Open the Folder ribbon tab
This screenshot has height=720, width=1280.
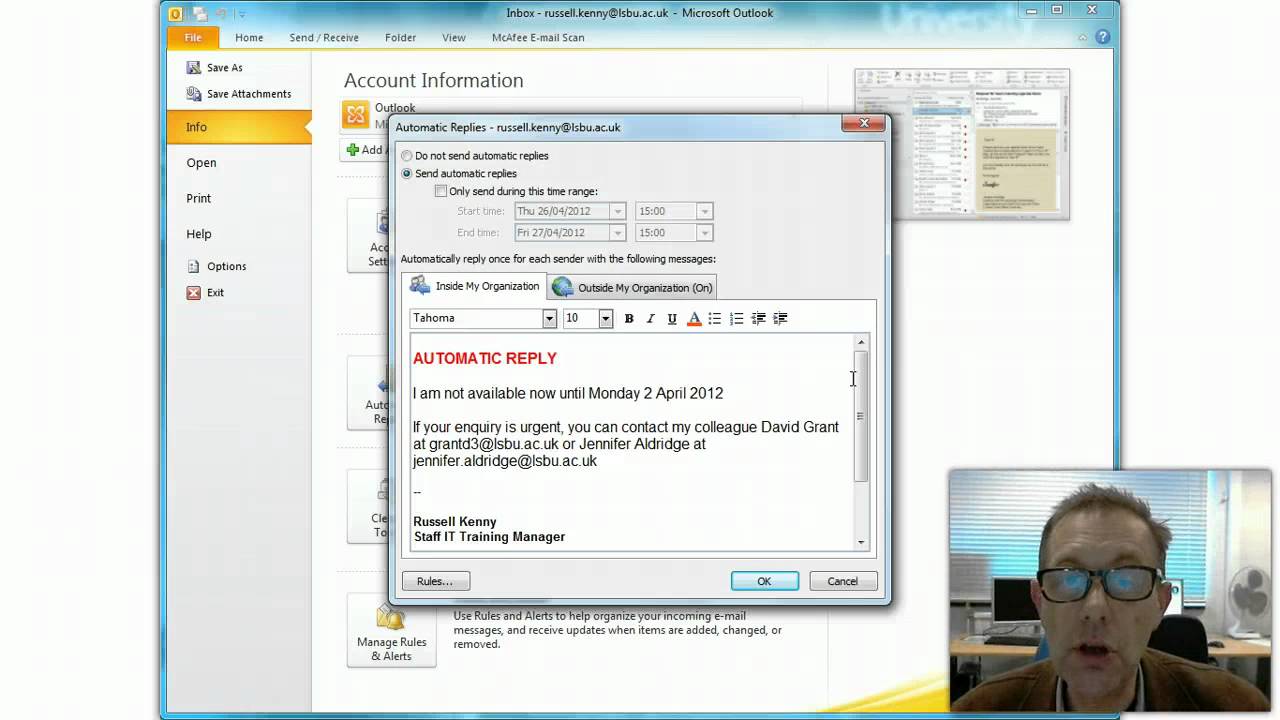[x=400, y=37]
